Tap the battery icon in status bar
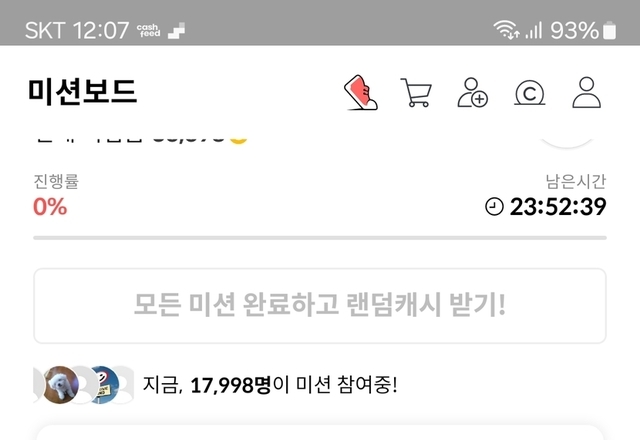The width and height of the screenshot is (640, 440). coord(609,30)
